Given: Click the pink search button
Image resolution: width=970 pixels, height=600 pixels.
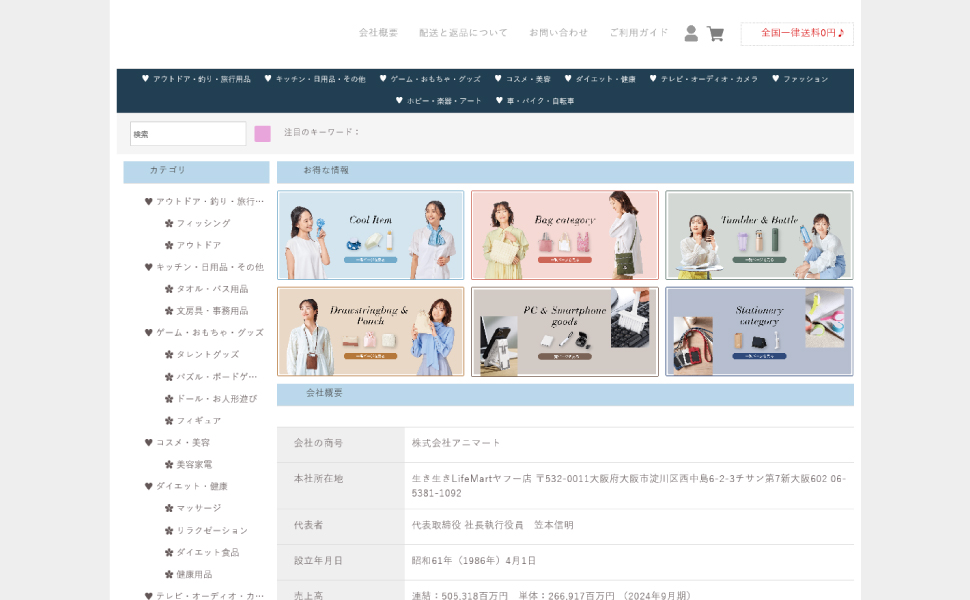Looking at the screenshot, I should click(262, 134).
